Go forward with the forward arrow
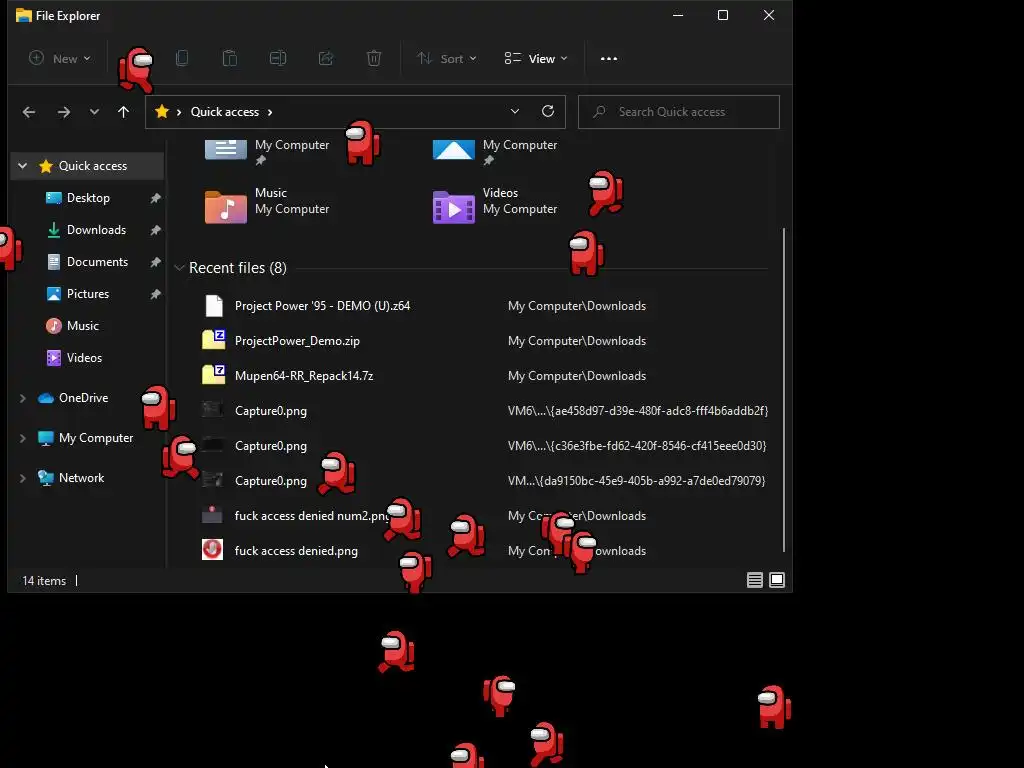 [x=63, y=112]
